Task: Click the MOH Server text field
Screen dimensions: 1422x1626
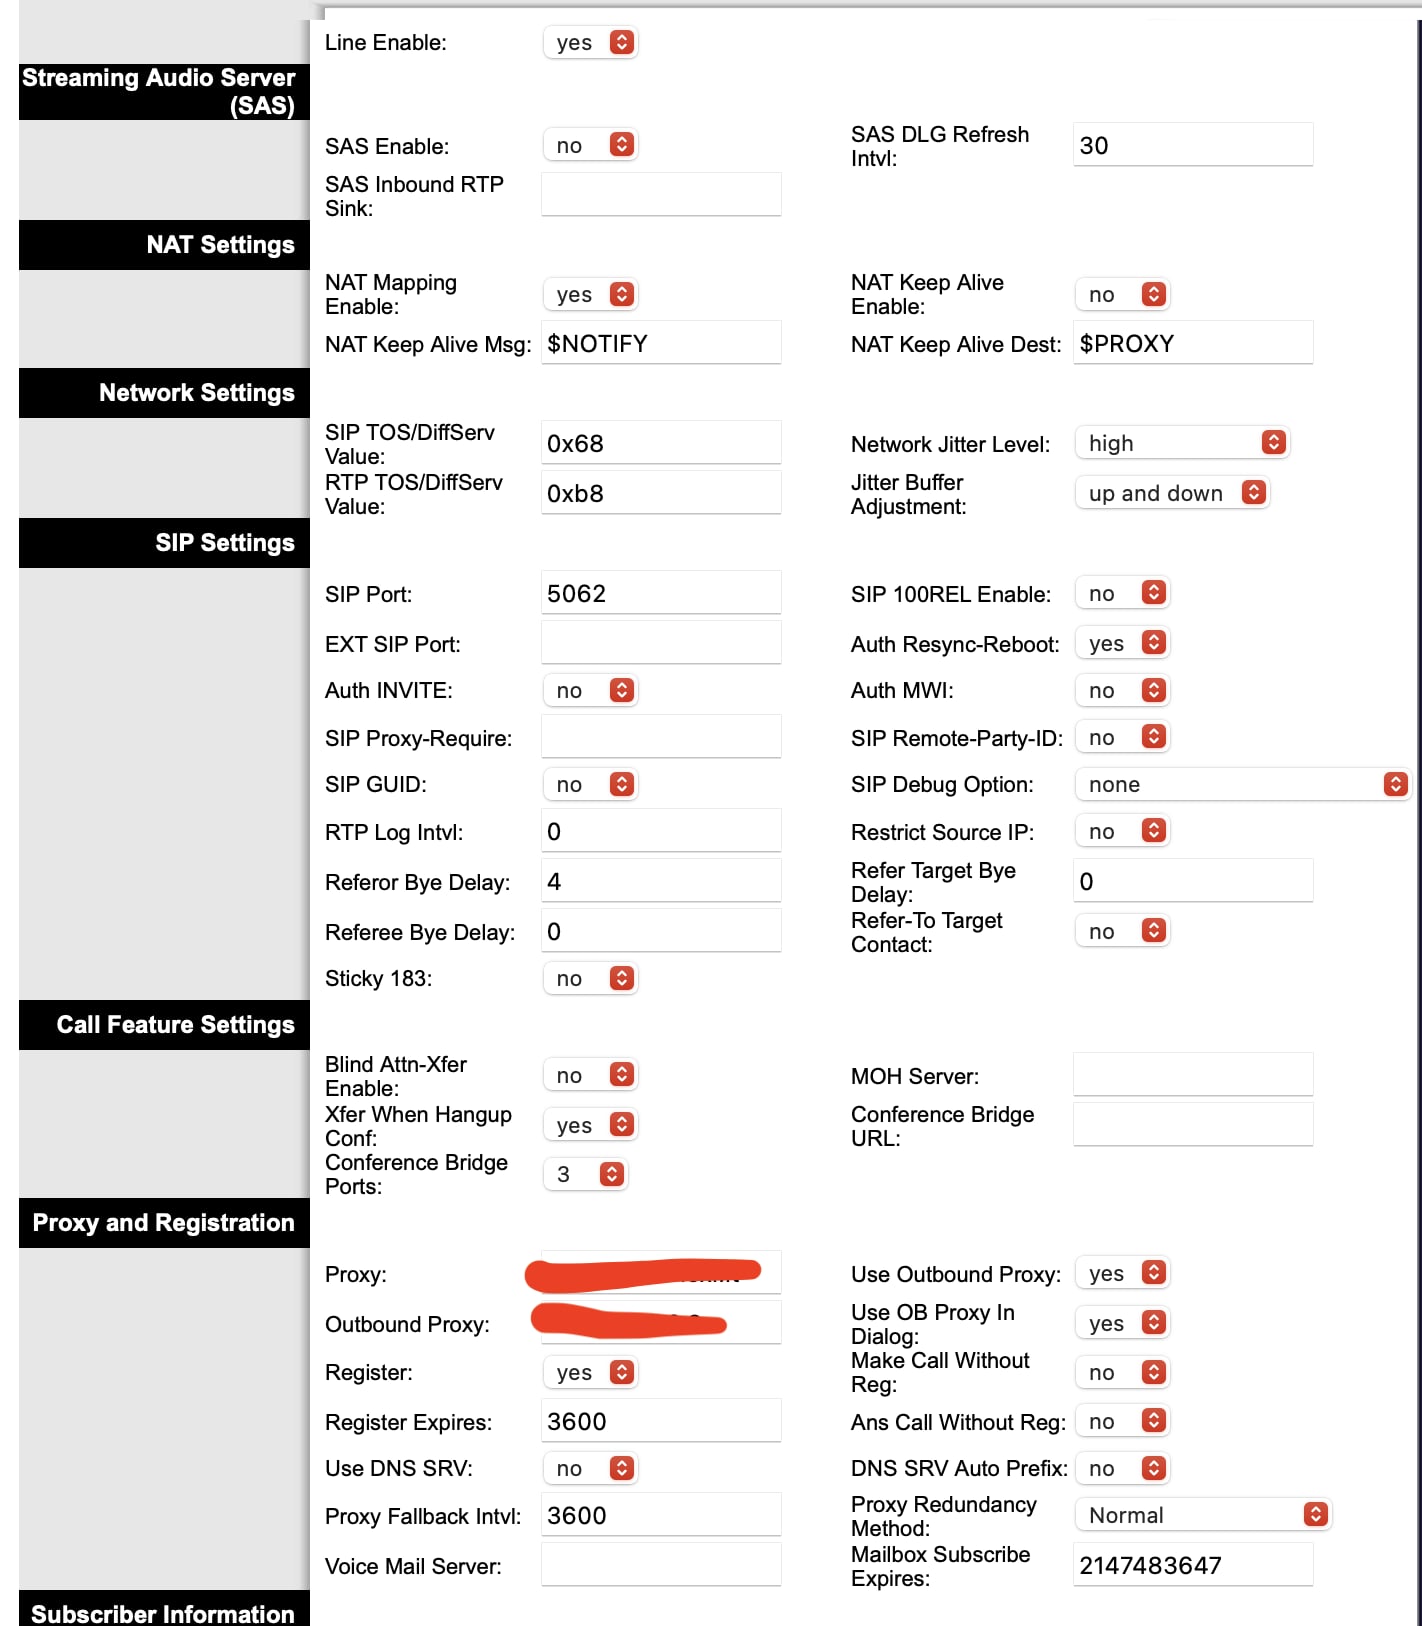Action: click(1192, 1075)
